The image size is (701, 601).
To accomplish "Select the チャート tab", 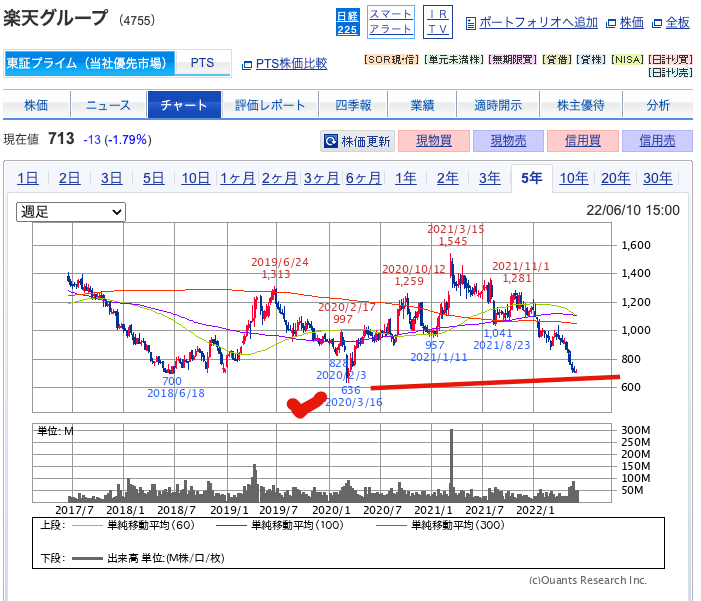I will 184,105.
